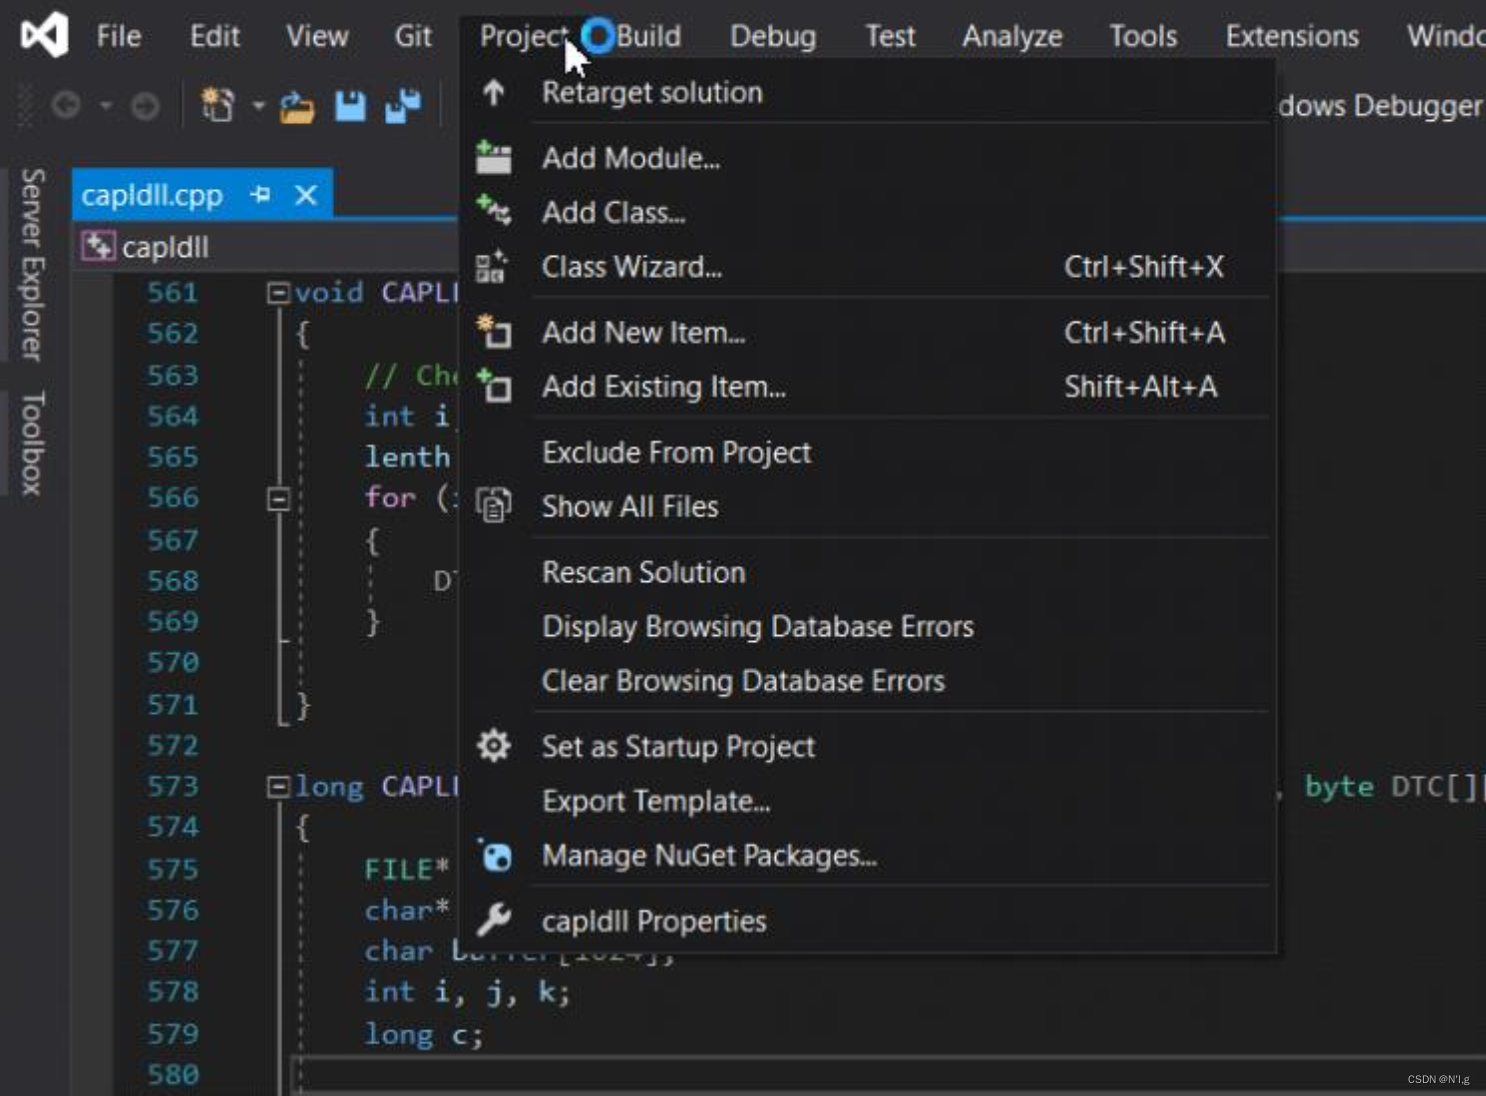This screenshot has height=1096, width=1486.
Task: Open capldll Properties entry
Action: tap(867, 921)
